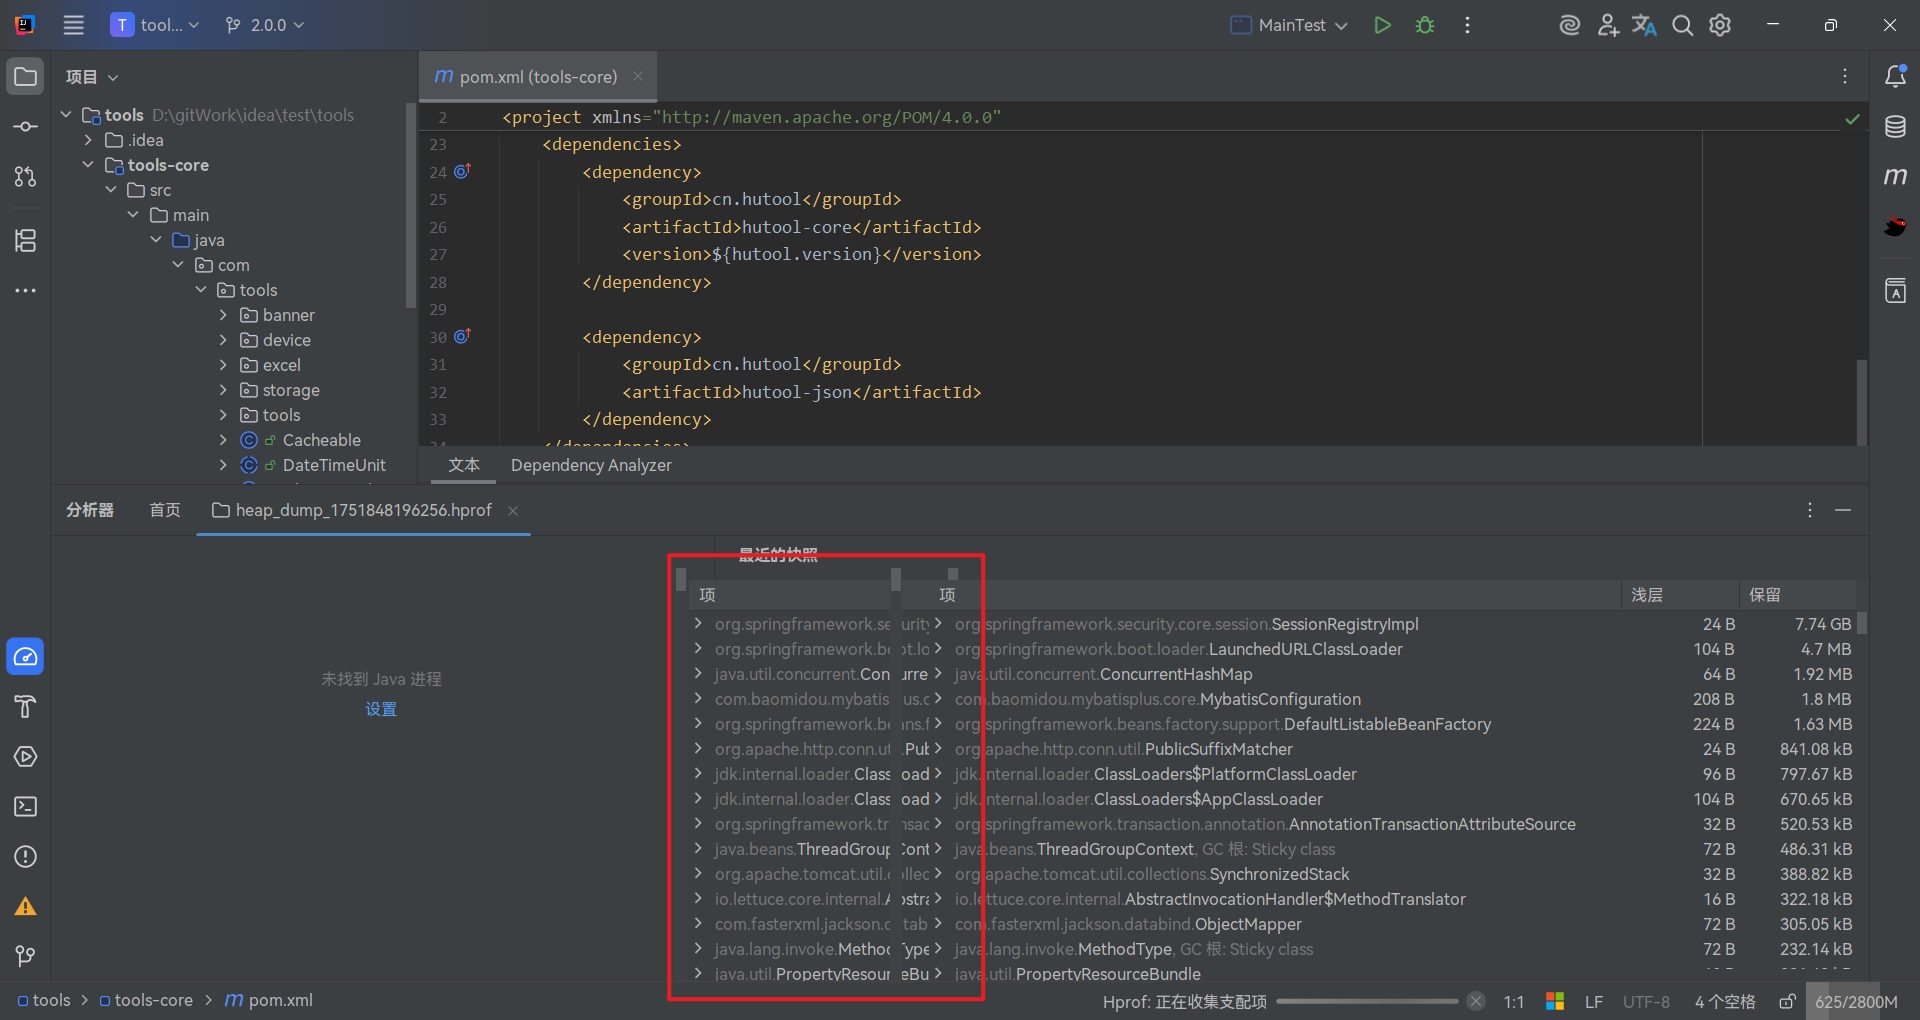The height and width of the screenshot is (1020, 1920).
Task: Open the project selector dropdown
Action: pyautogui.click(x=155, y=25)
